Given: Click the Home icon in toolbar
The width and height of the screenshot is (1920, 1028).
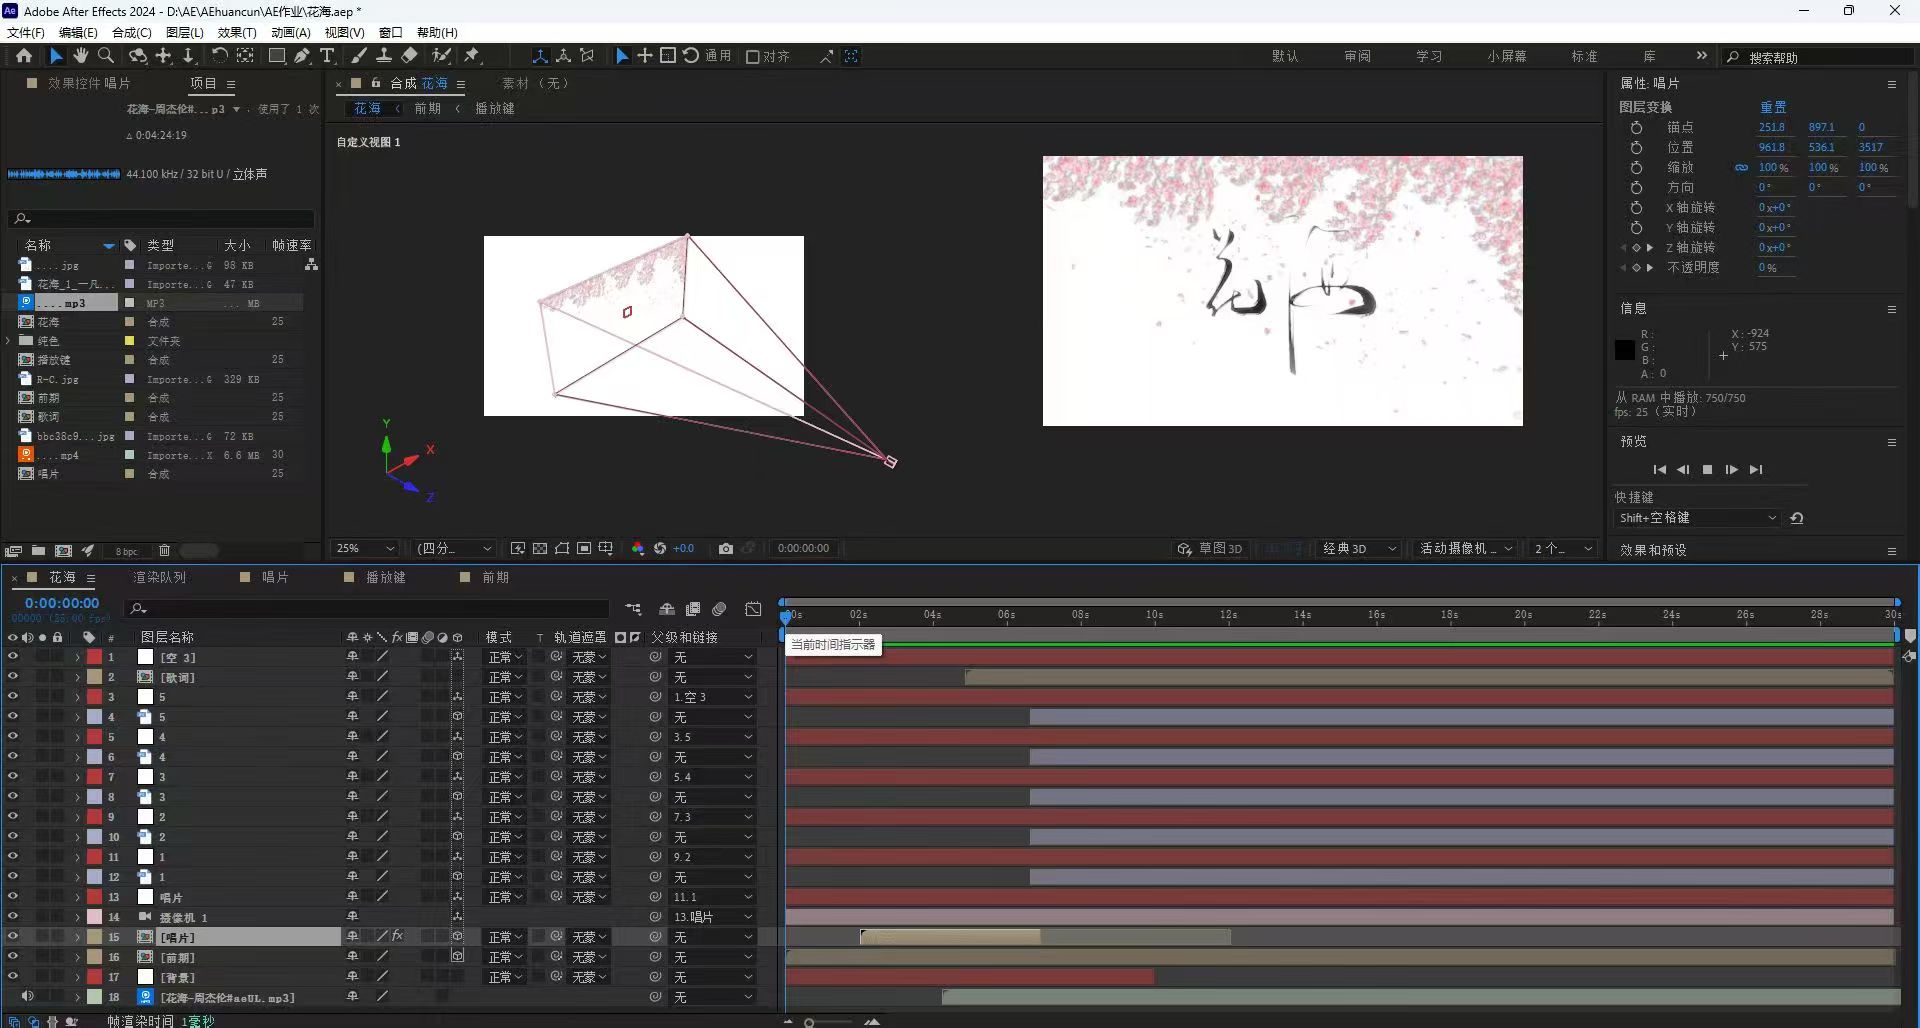Looking at the screenshot, I should (24, 56).
